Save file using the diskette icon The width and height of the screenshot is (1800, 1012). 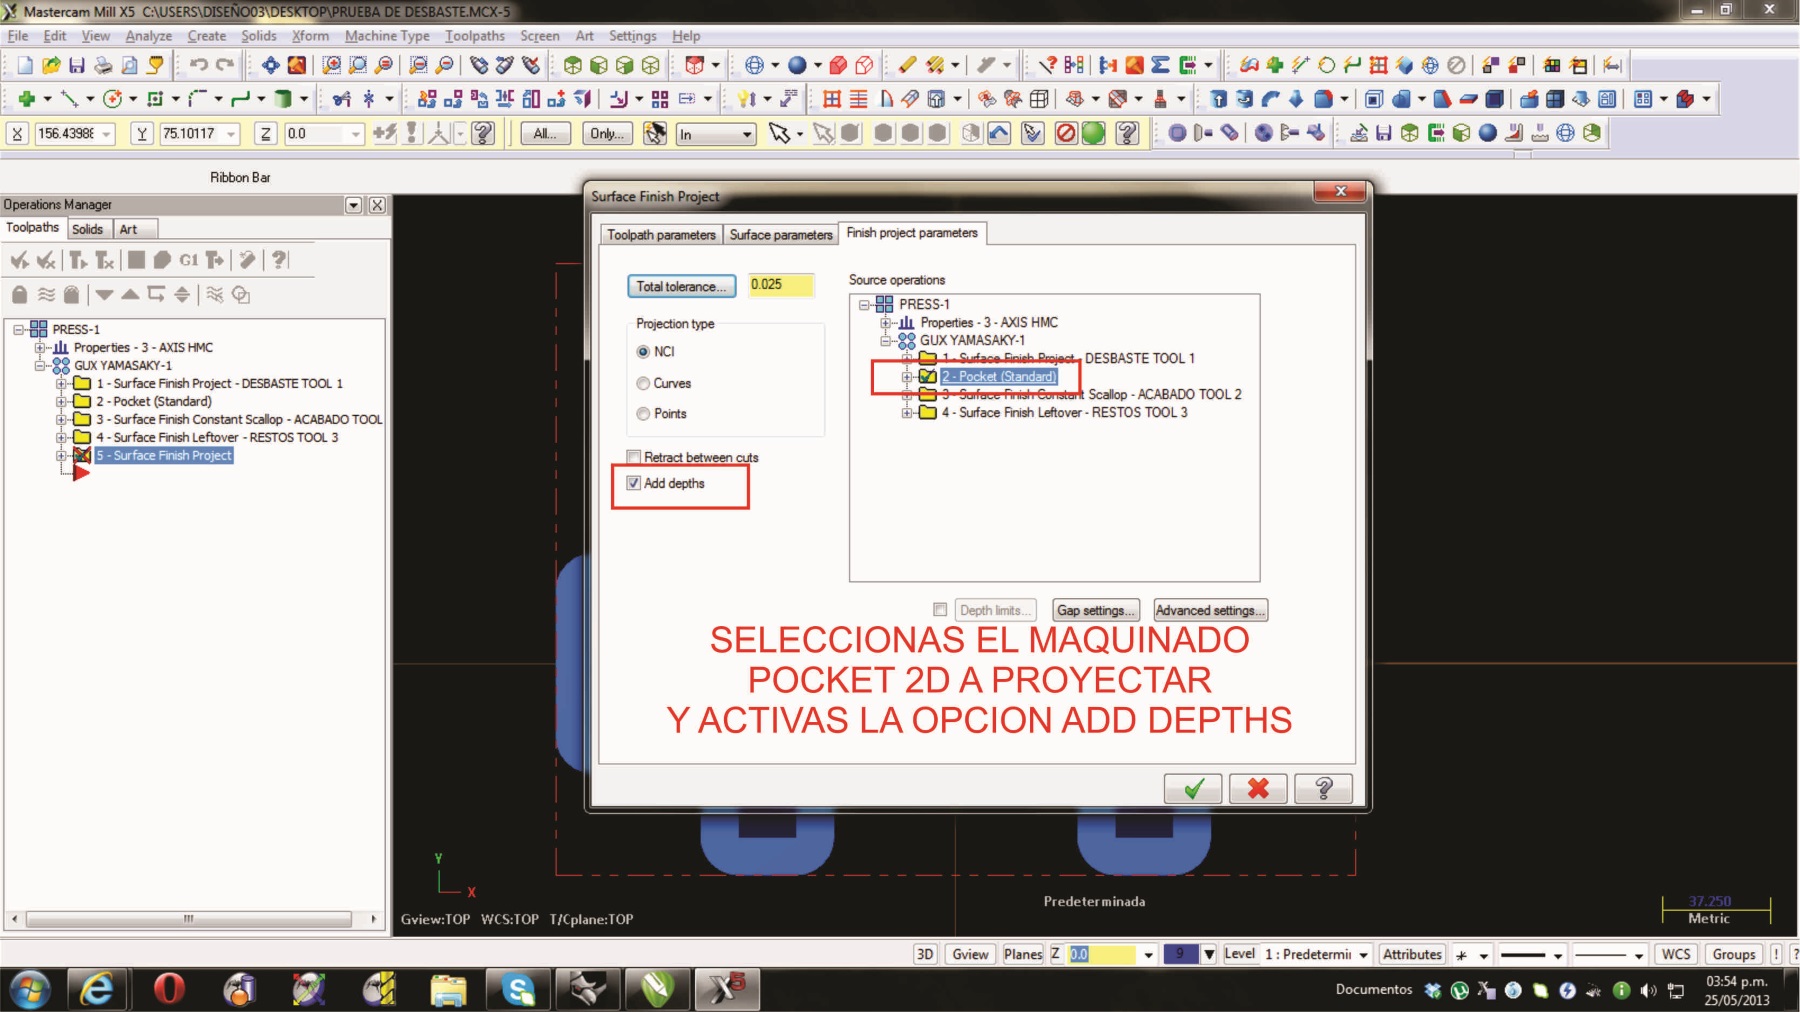click(x=77, y=66)
